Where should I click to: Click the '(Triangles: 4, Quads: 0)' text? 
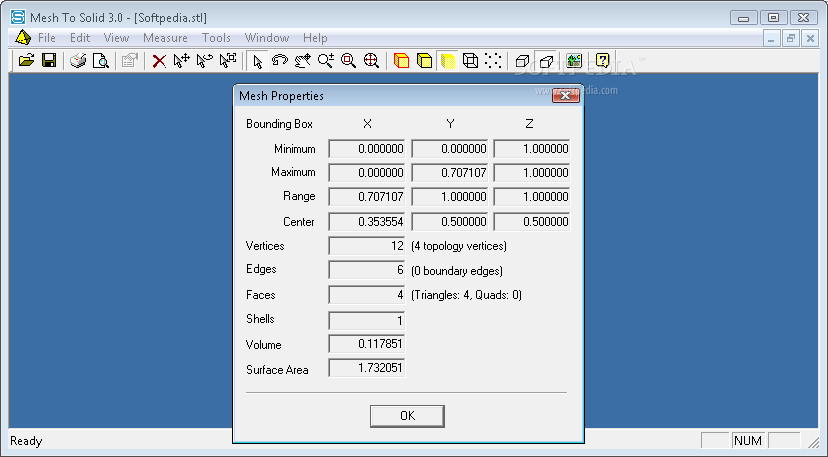point(466,295)
